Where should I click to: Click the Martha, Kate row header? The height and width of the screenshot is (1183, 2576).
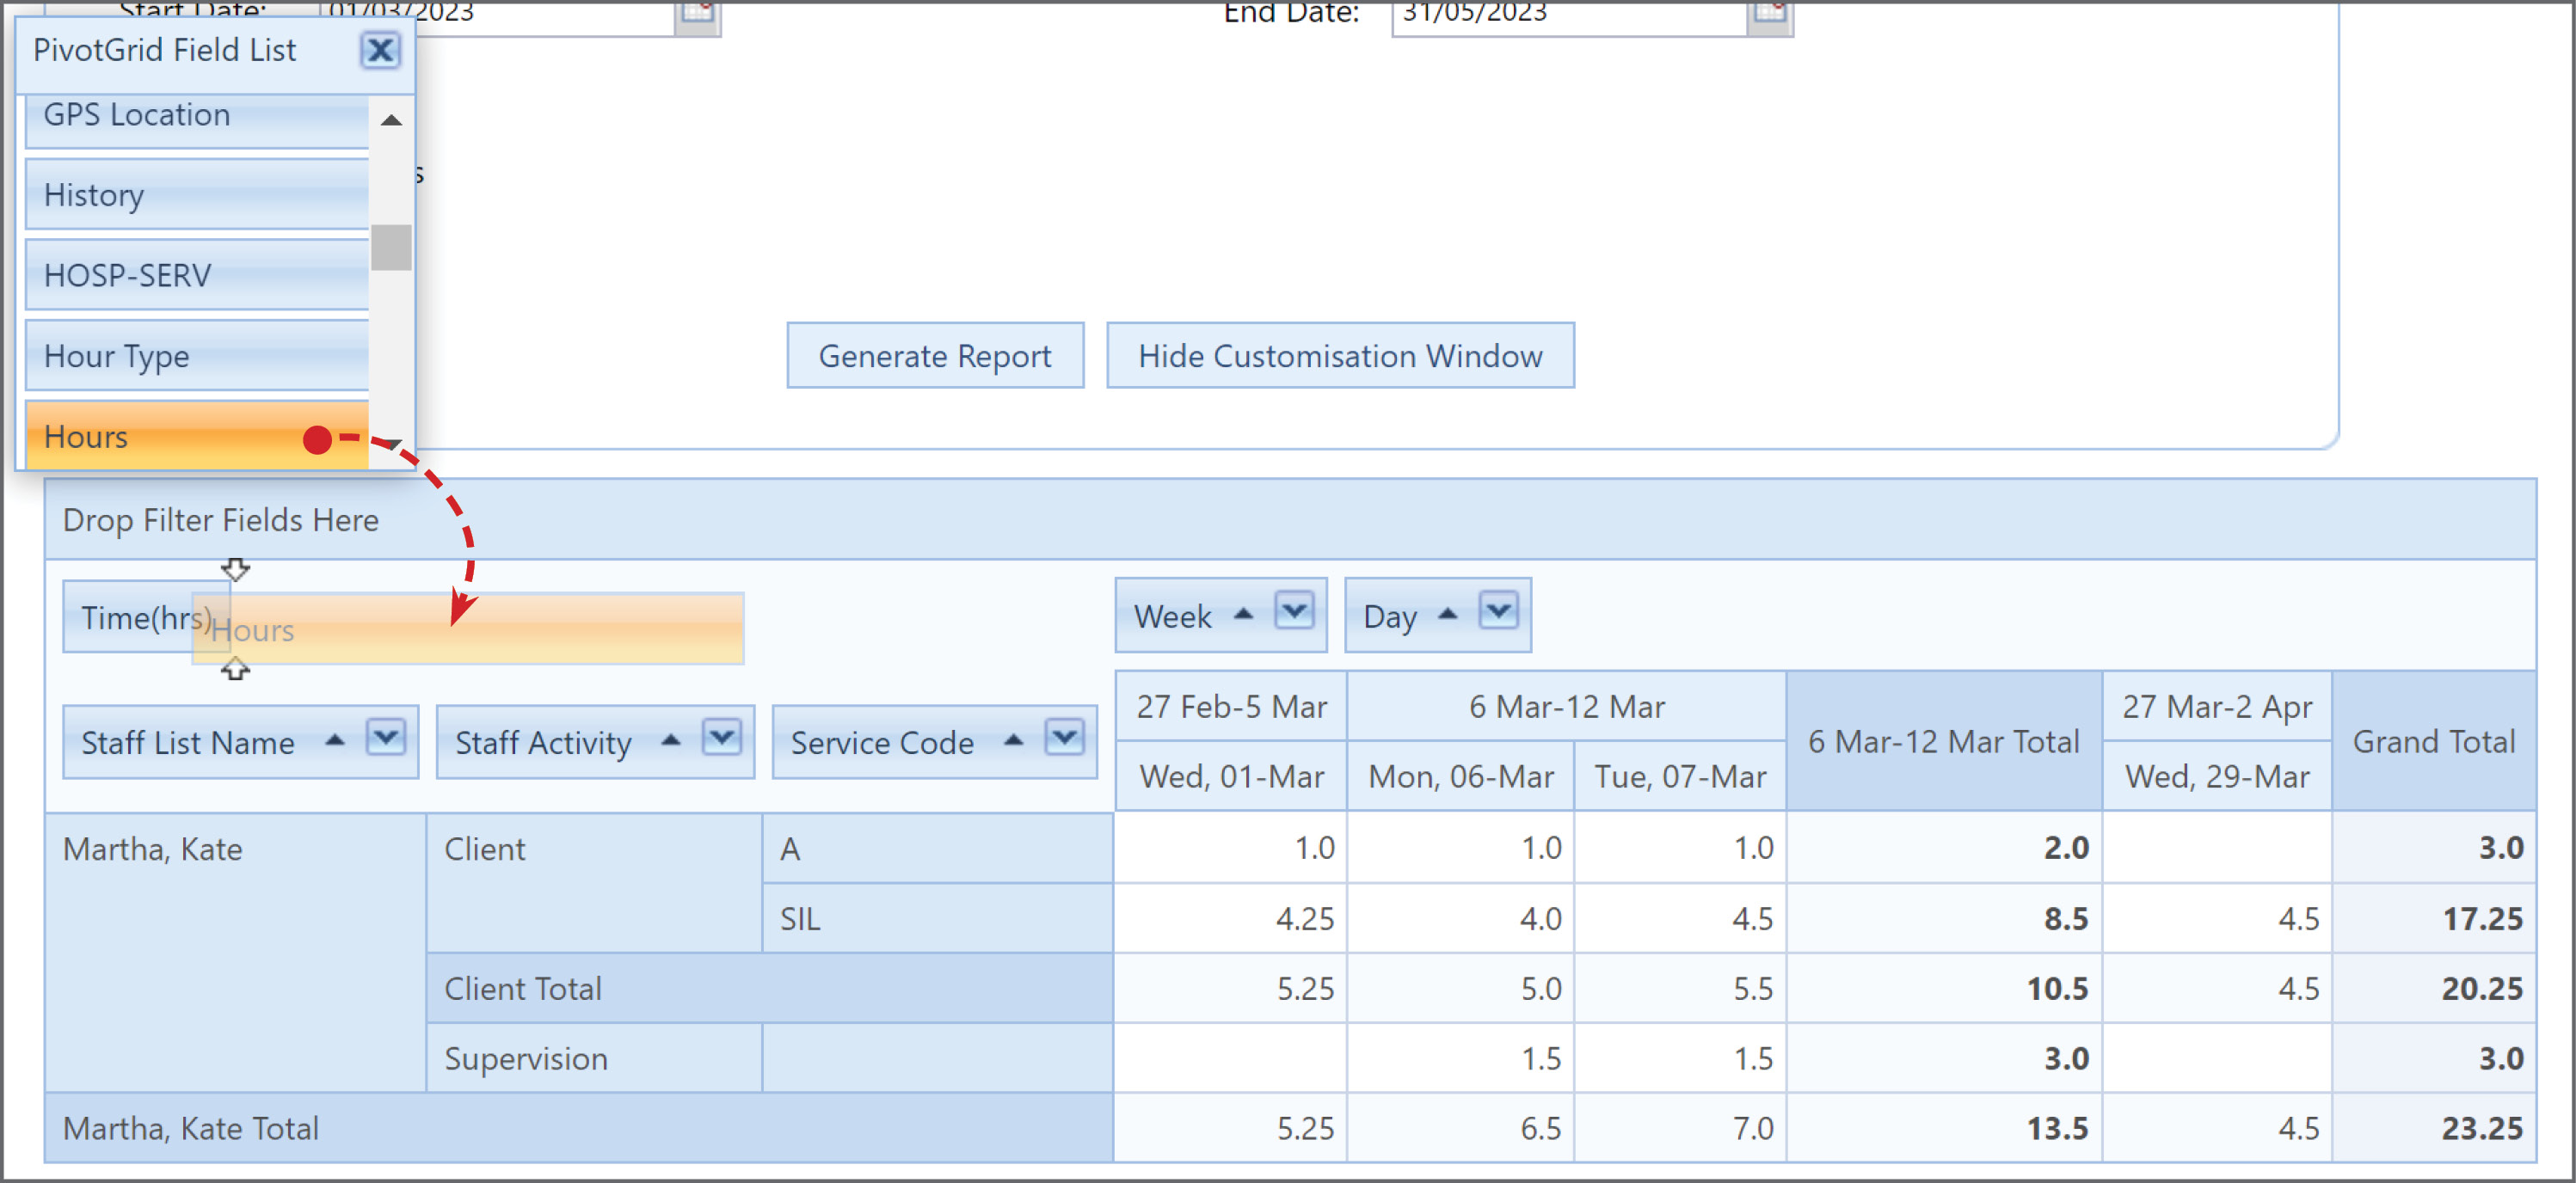point(236,952)
